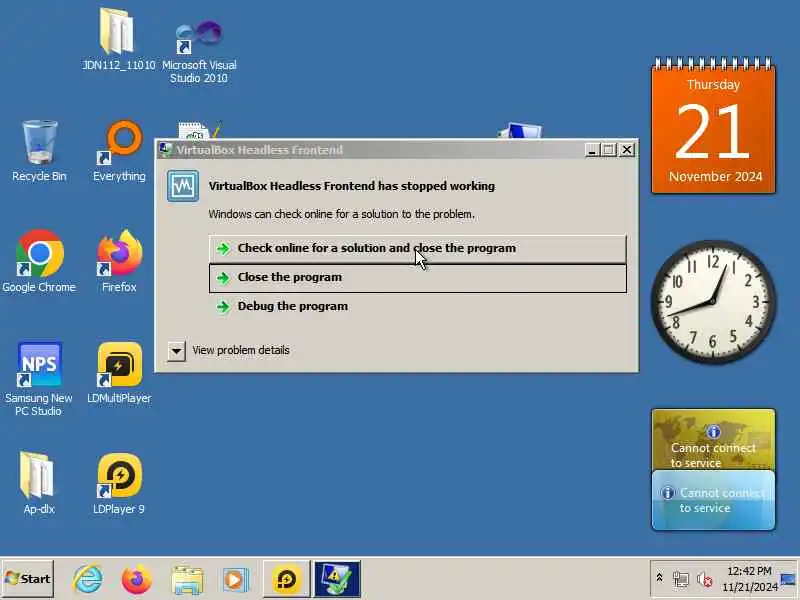Select Firefox desktop shortcut
This screenshot has height=600, width=800.
(119, 253)
